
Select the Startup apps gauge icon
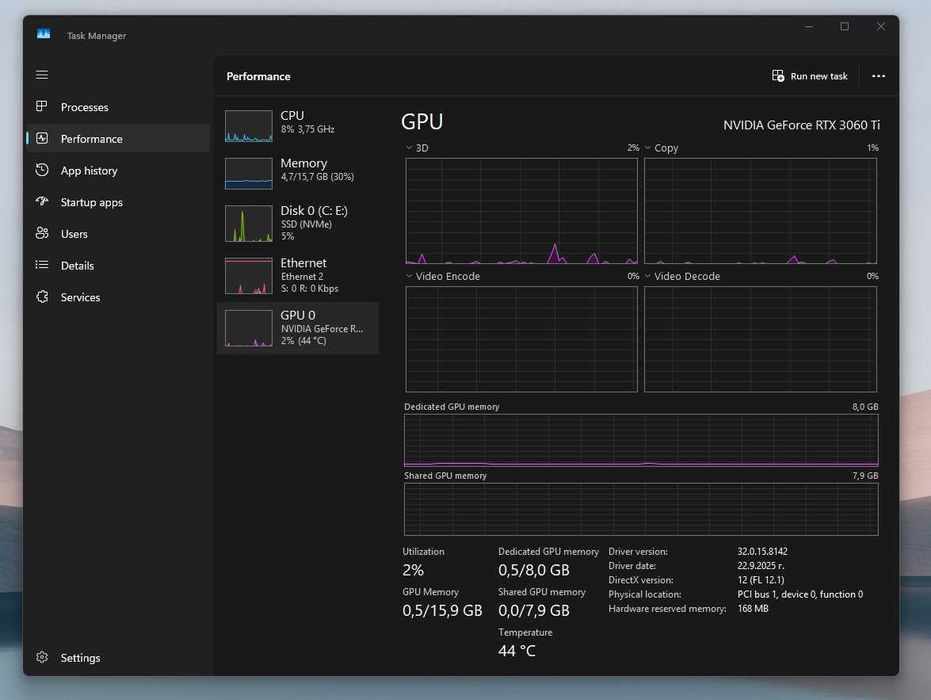click(42, 202)
